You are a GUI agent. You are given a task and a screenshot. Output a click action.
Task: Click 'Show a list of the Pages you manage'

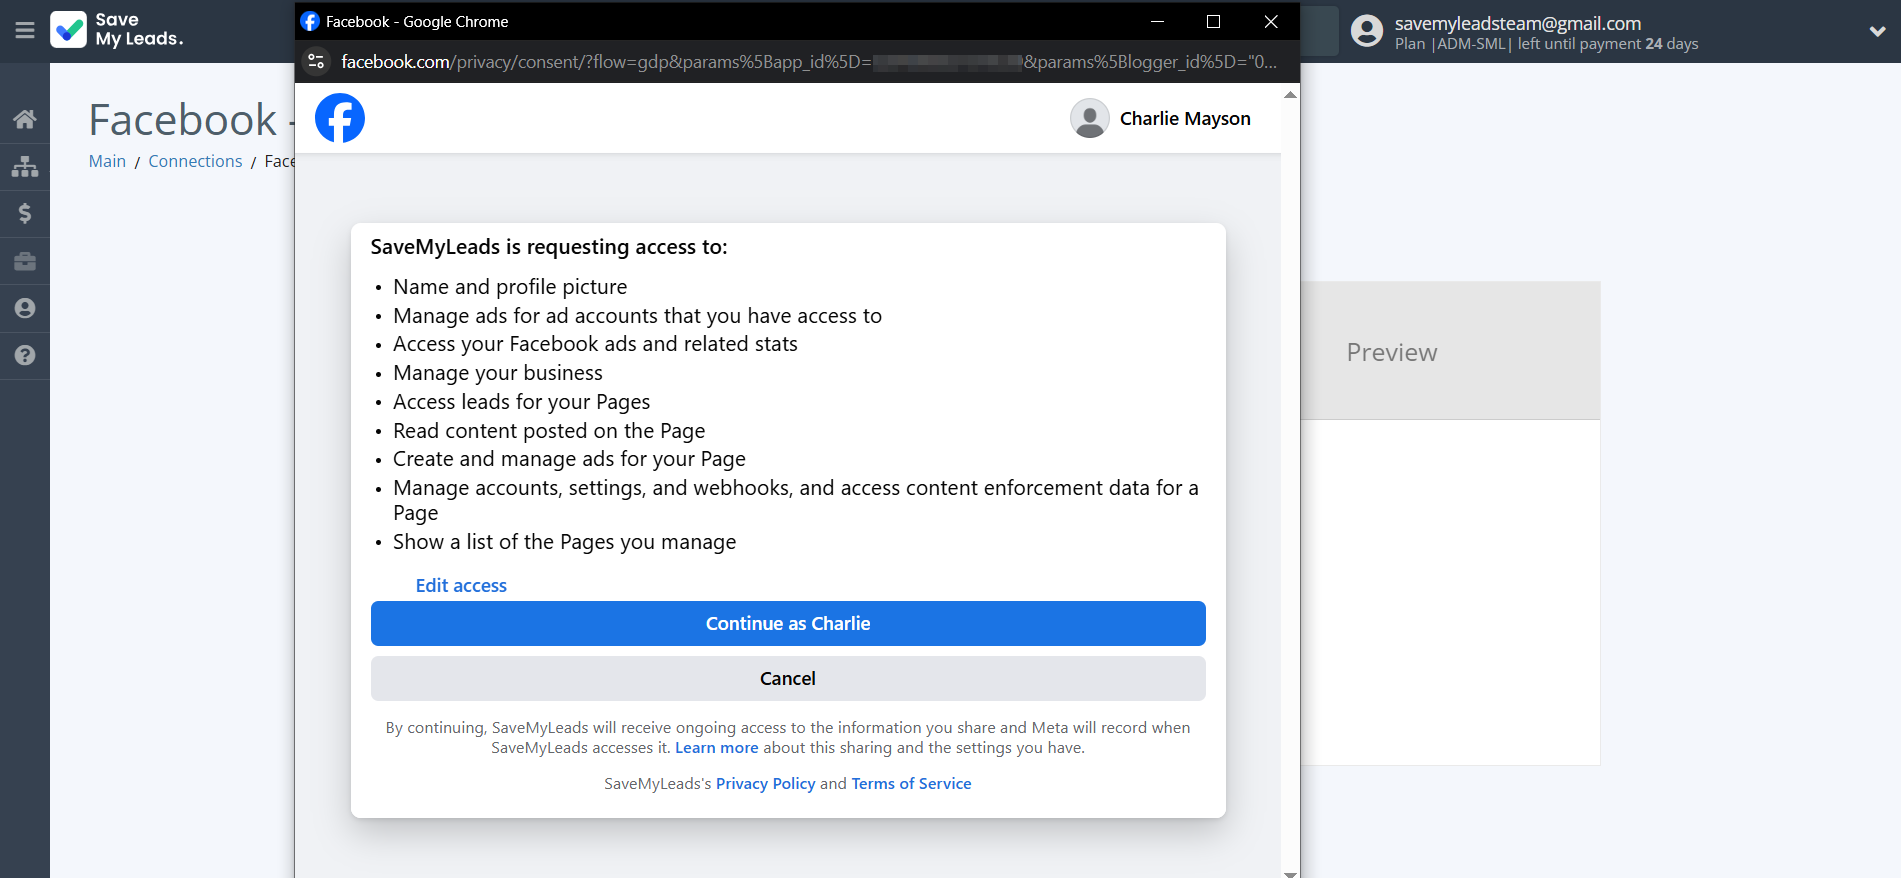coord(564,542)
